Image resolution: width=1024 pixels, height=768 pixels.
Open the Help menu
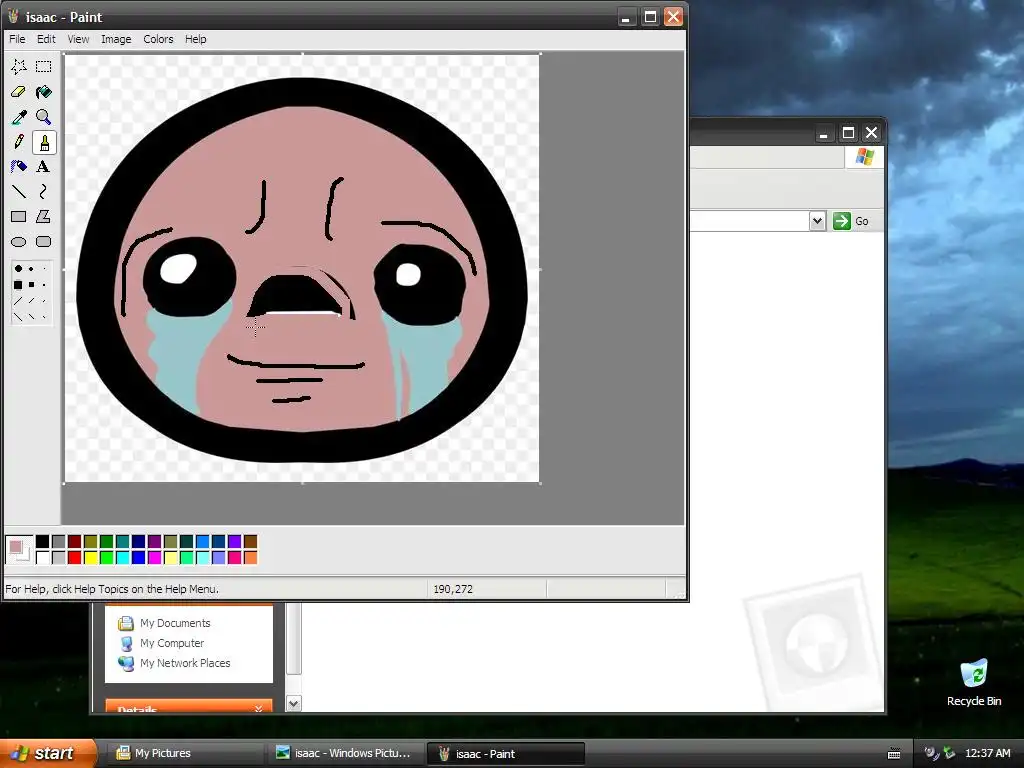(195, 39)
